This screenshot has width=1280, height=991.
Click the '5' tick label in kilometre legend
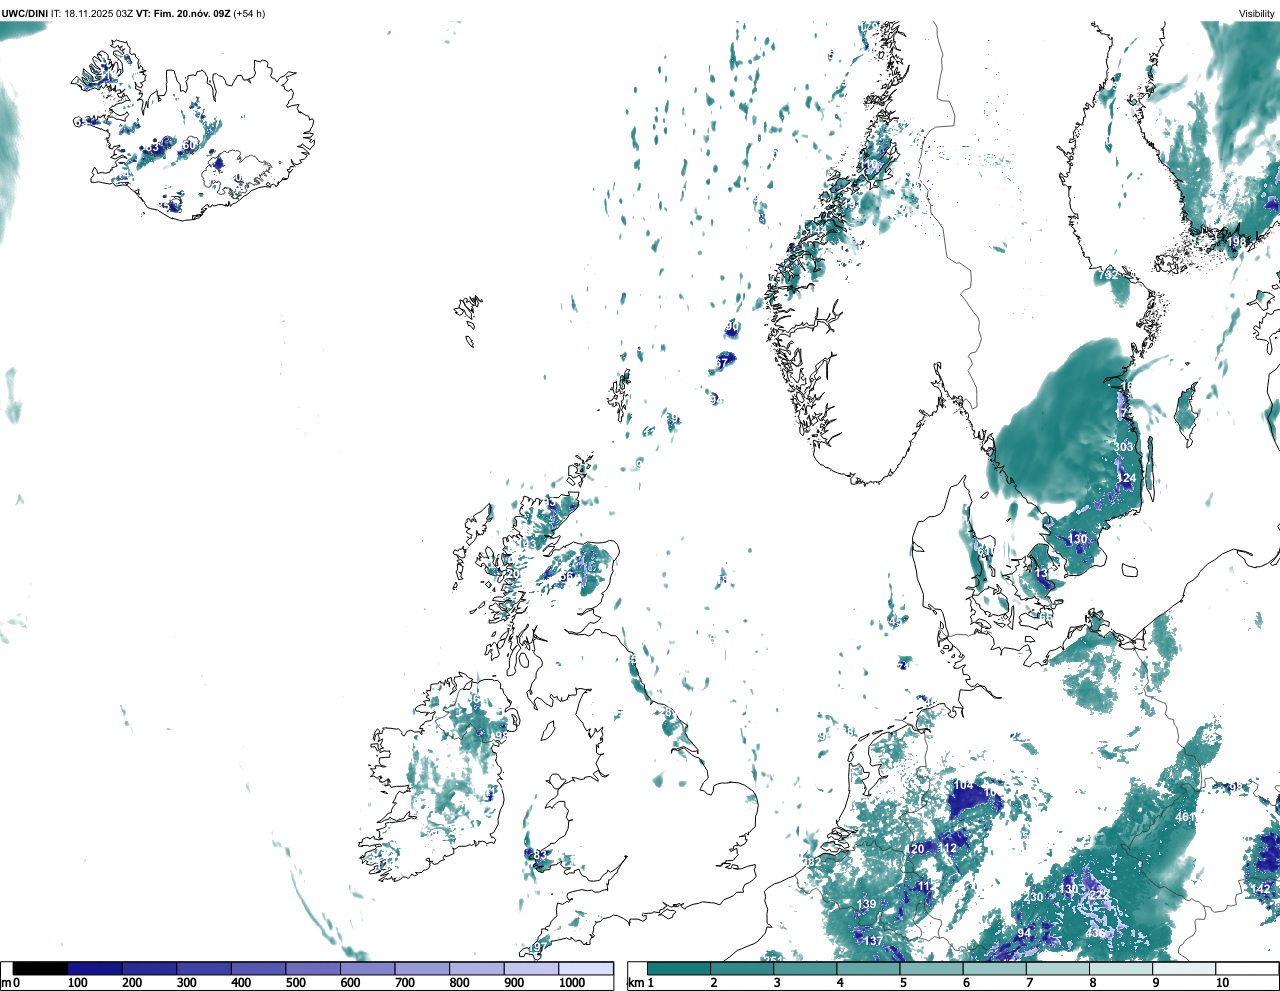[904, 983]
